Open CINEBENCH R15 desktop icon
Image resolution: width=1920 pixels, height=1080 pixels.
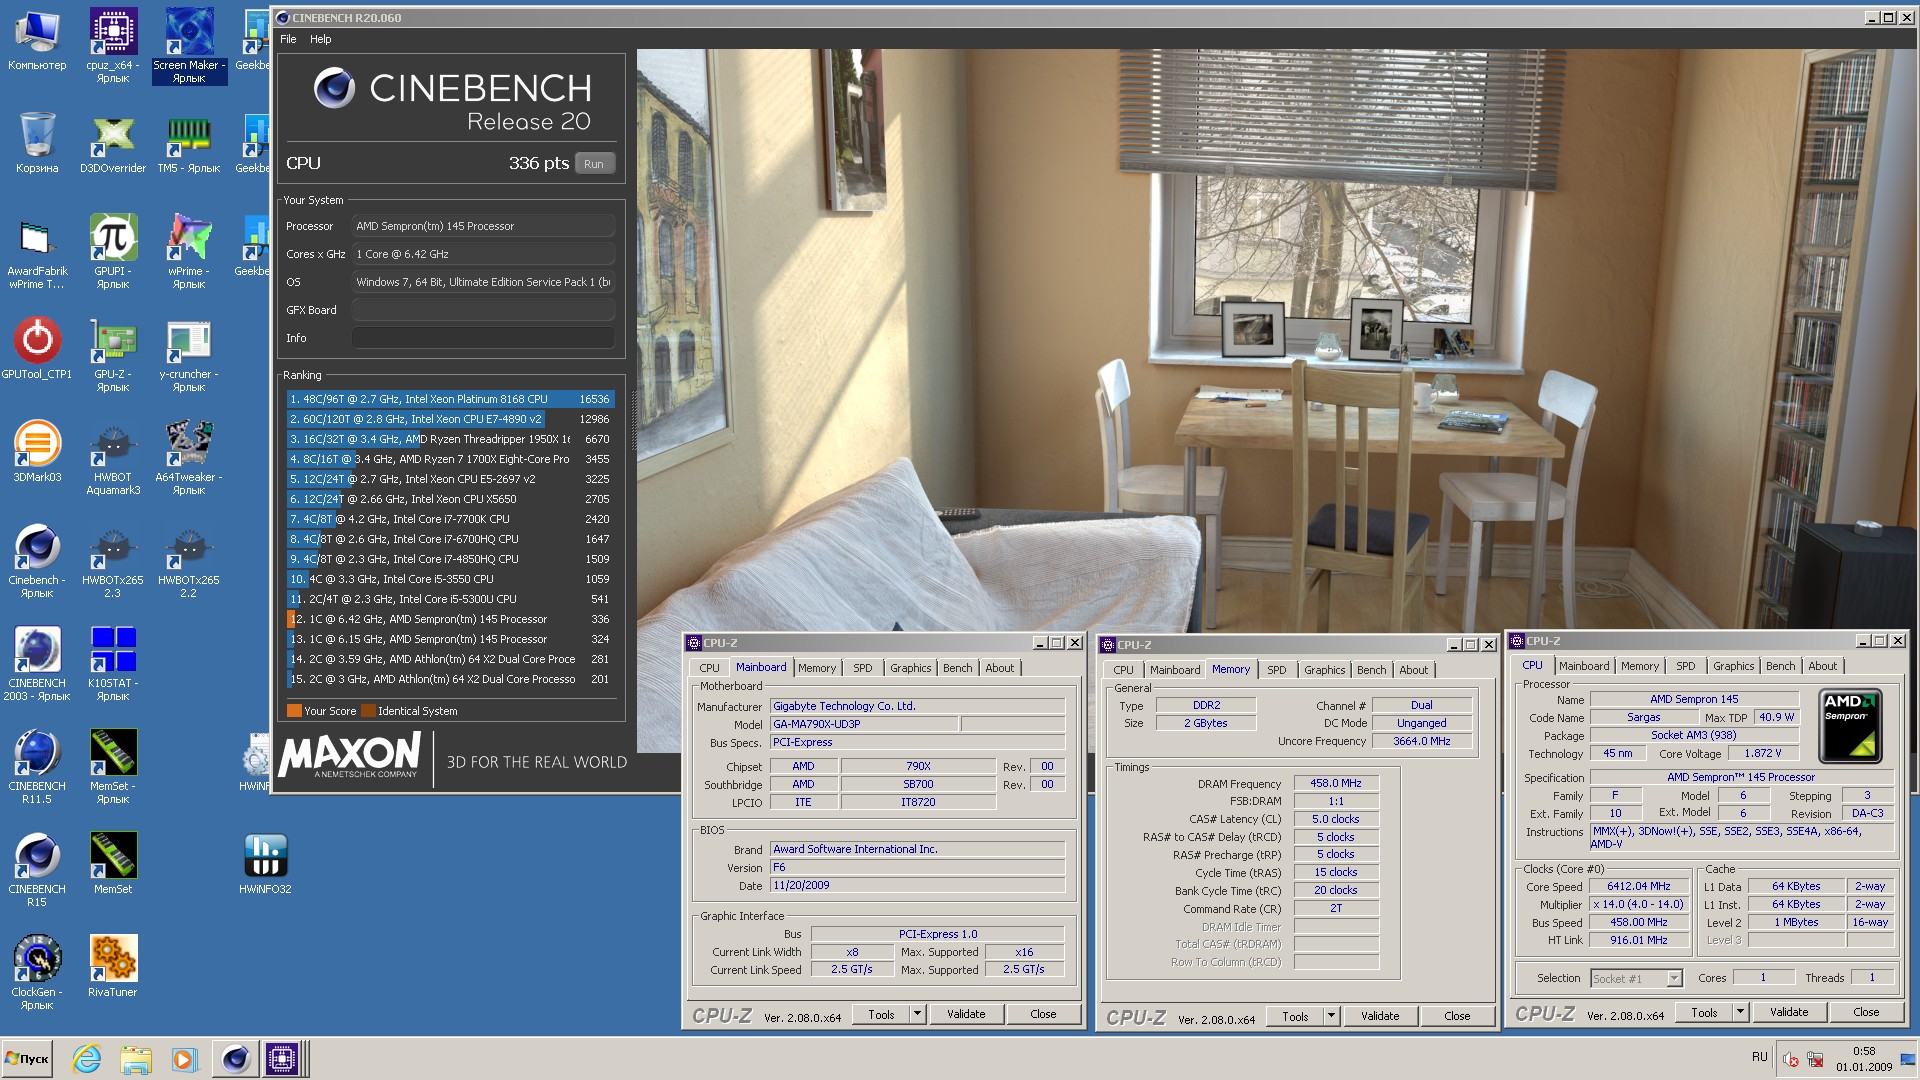37,870
